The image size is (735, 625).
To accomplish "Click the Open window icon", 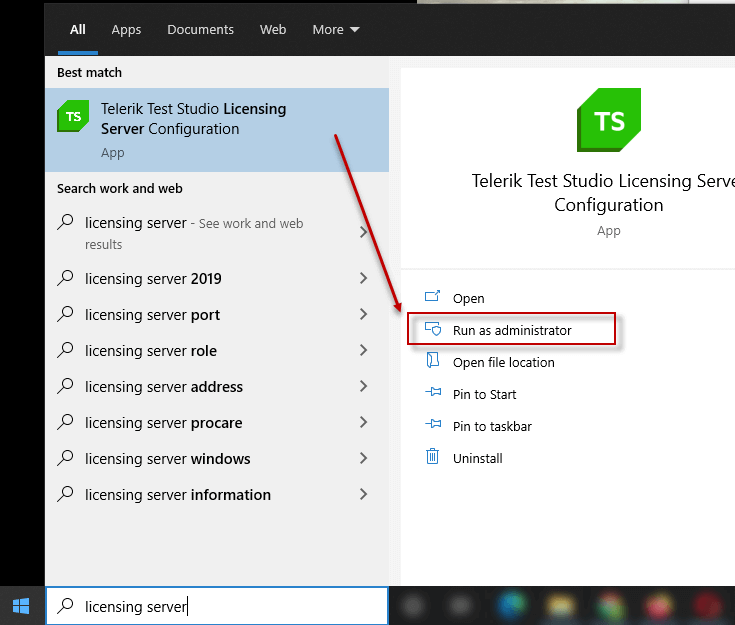I will coord(433,296).
